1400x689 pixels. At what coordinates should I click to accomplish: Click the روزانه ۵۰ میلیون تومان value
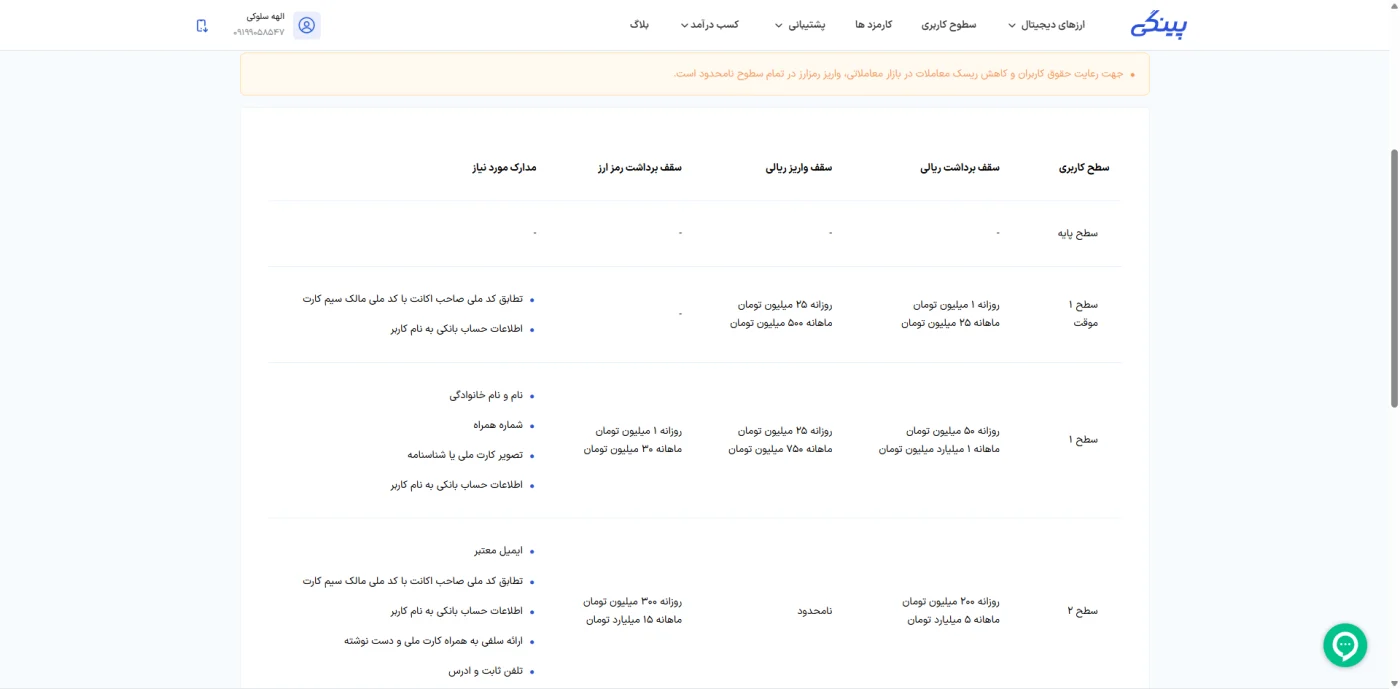coord(953,431)
